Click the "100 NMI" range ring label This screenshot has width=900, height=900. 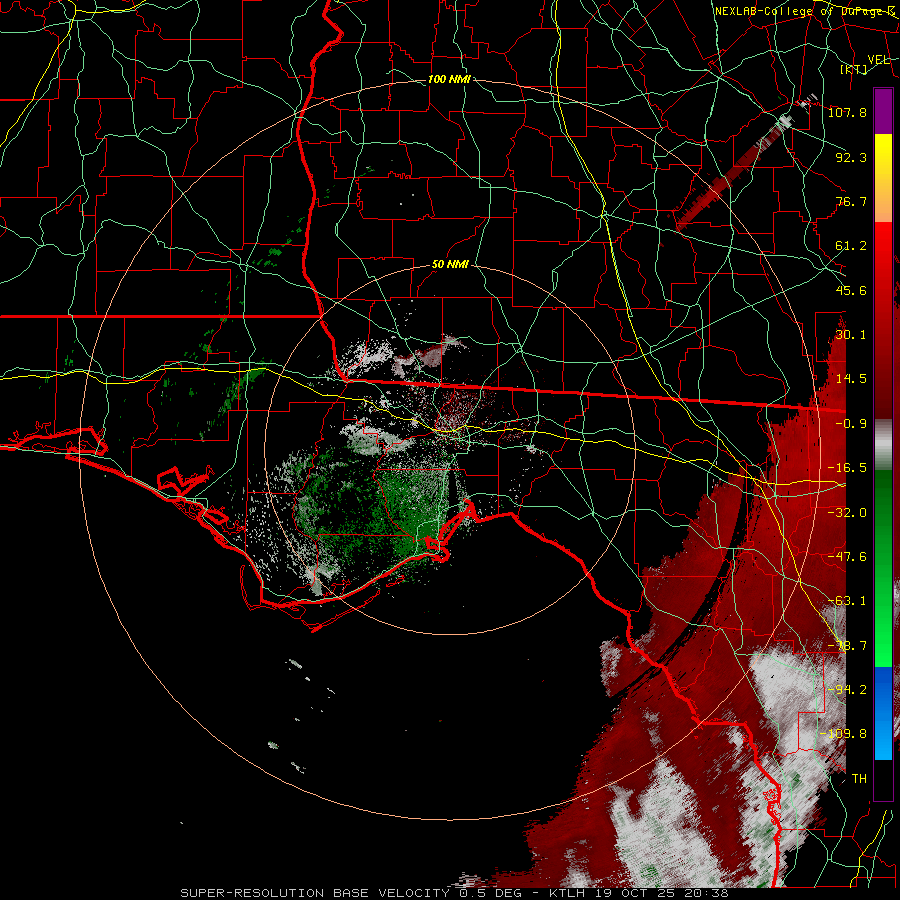click(449, 79)
